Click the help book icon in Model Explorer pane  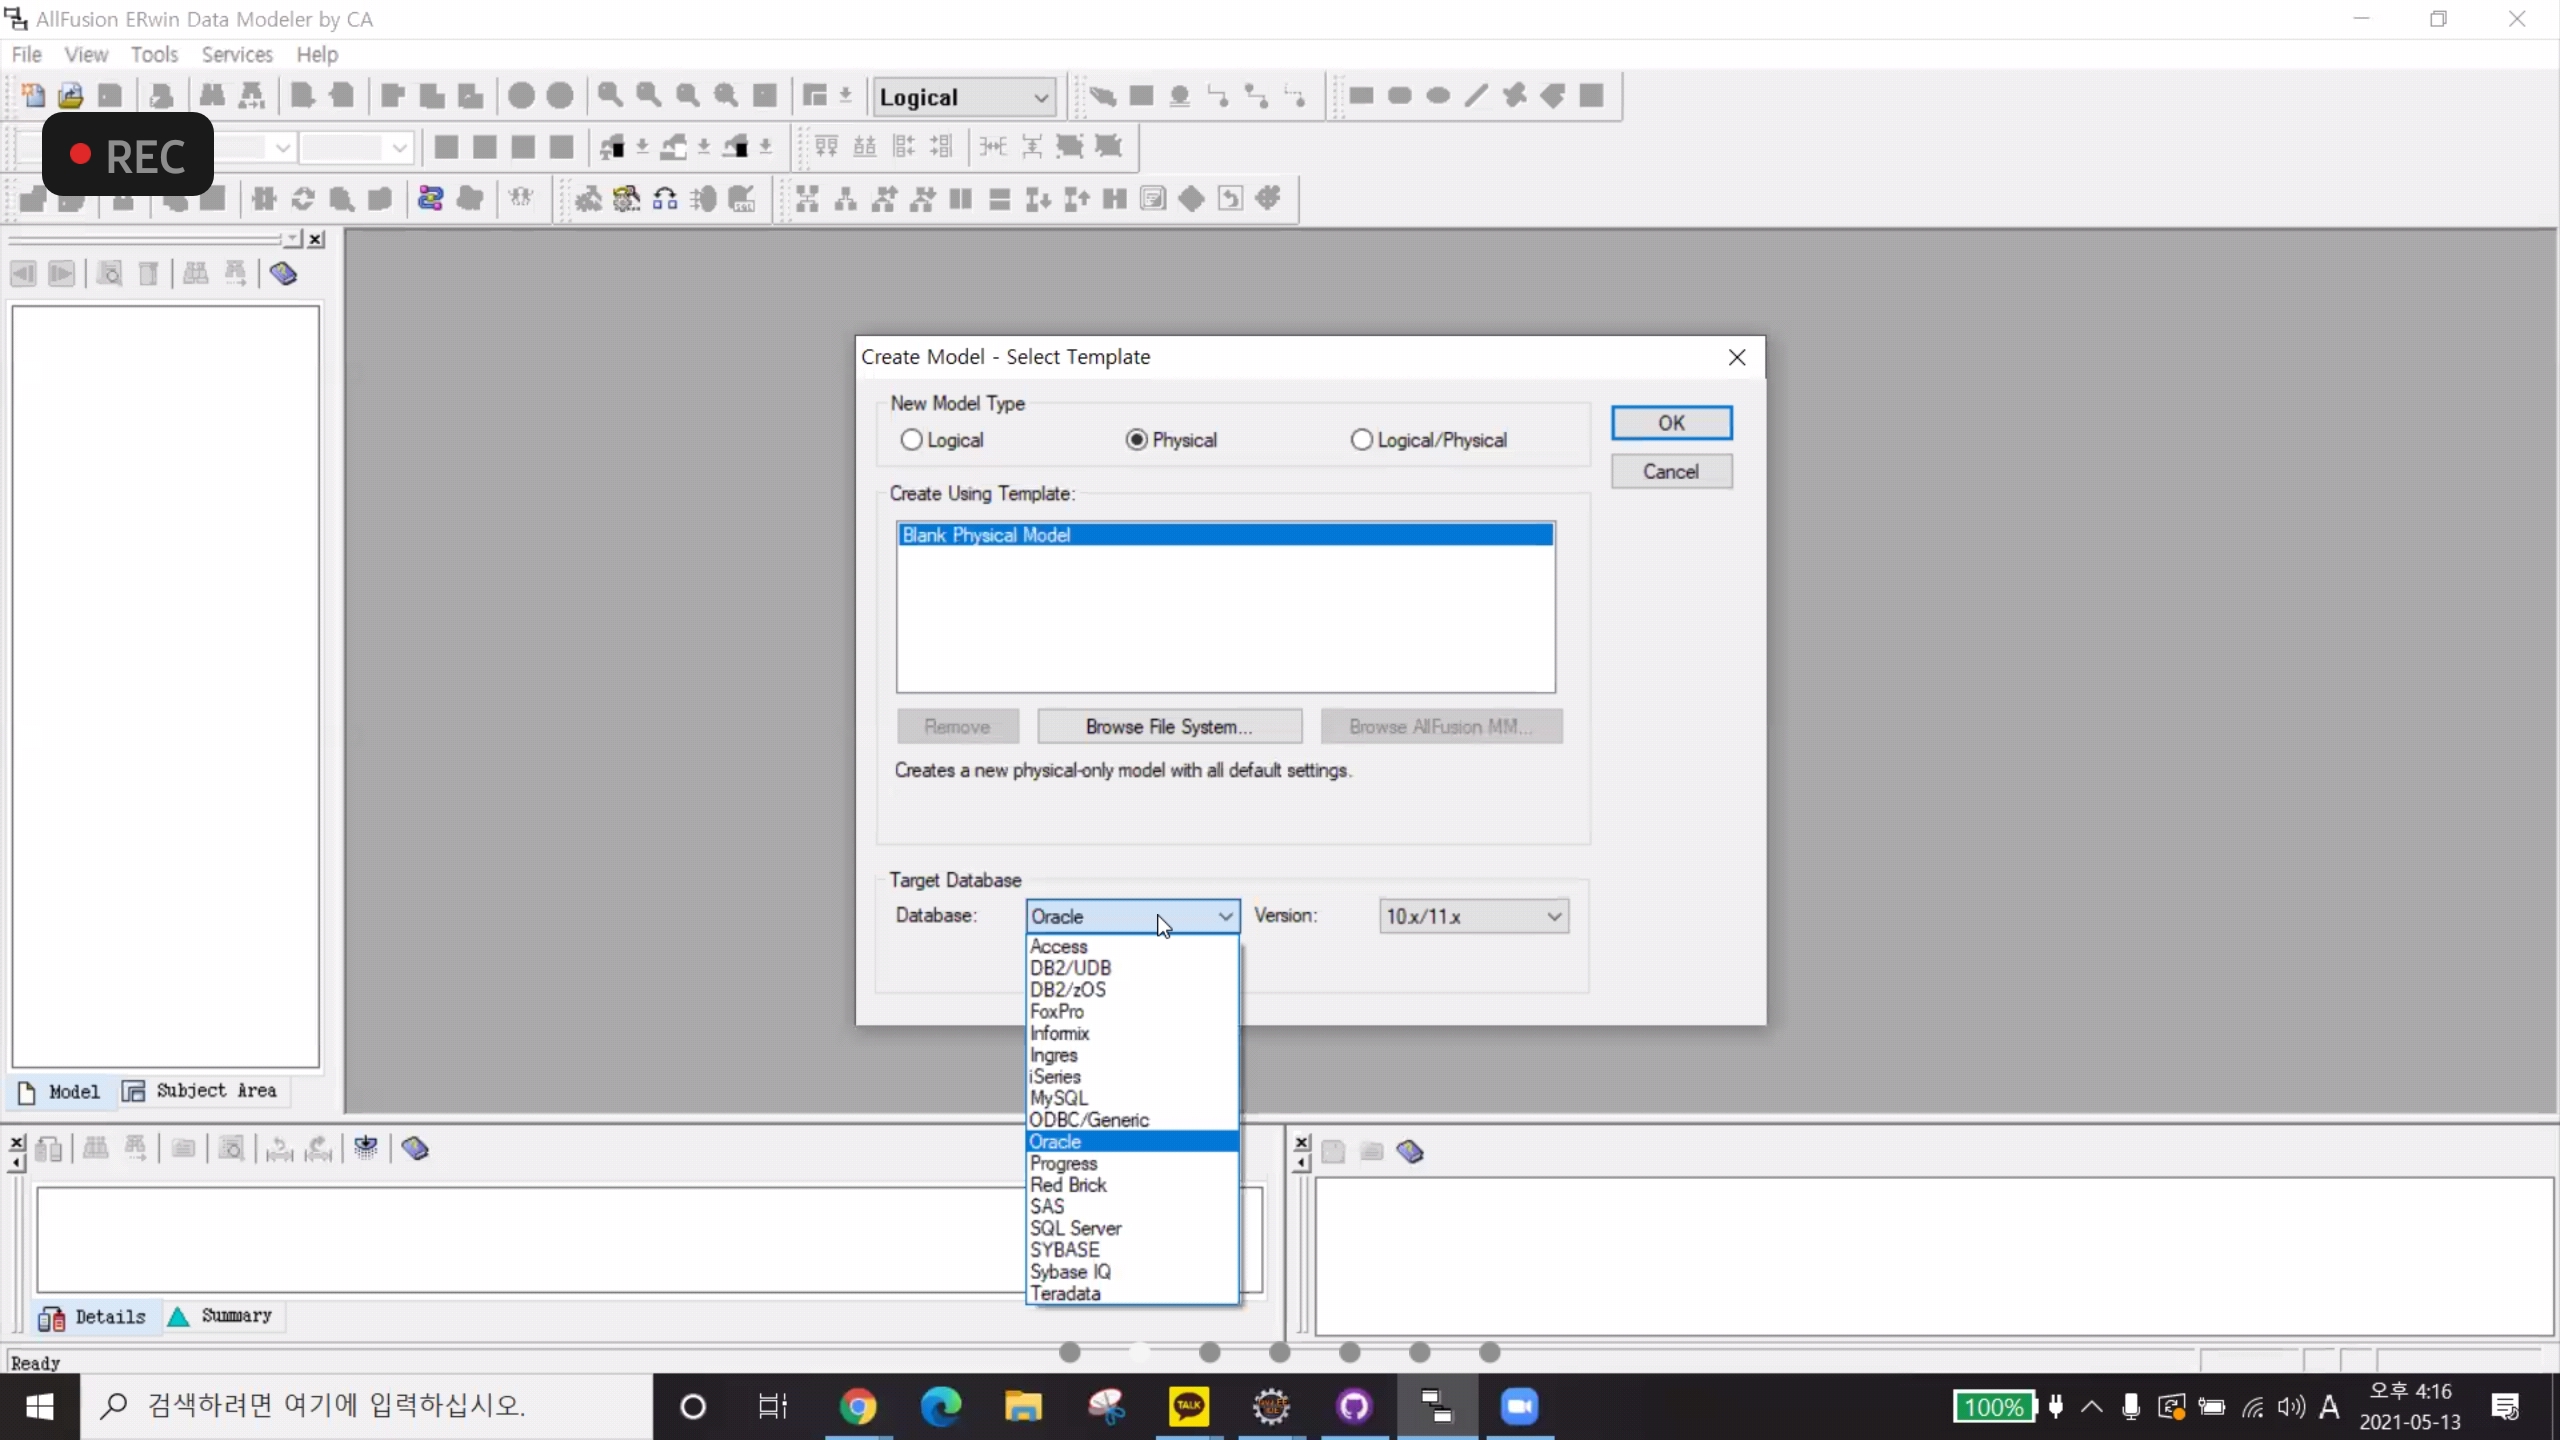(x=284, y=273)
